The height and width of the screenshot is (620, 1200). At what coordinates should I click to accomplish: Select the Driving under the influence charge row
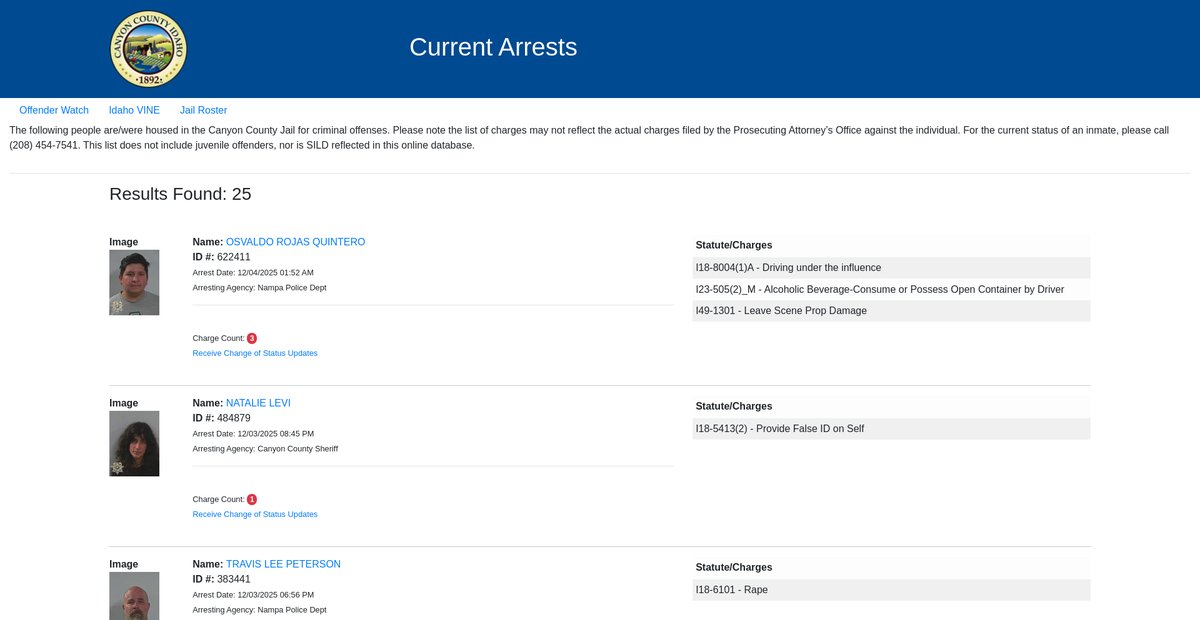tap(890, 268)
